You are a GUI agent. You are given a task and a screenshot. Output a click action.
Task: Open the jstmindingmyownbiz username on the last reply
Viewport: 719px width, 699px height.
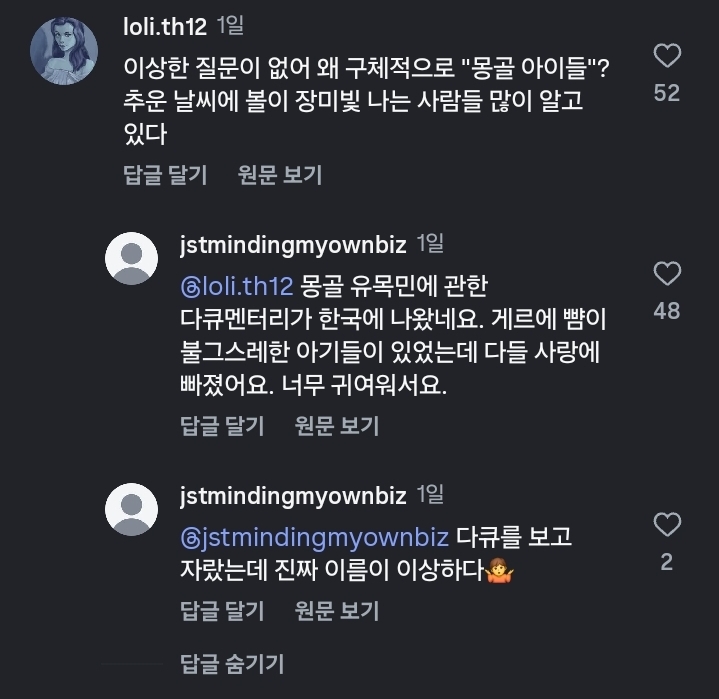point(293,495)
